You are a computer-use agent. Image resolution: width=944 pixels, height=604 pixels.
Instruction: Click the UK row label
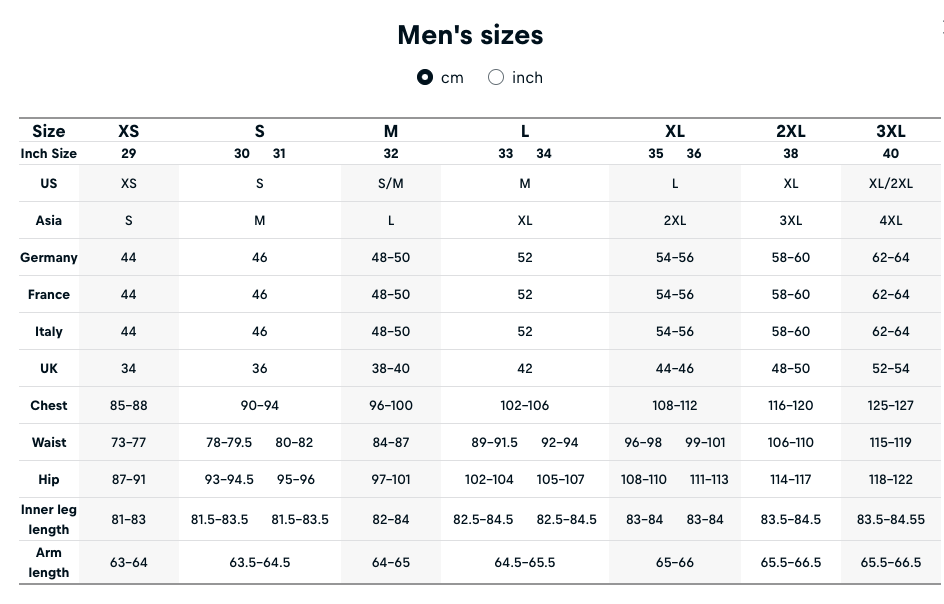point(49,368)
